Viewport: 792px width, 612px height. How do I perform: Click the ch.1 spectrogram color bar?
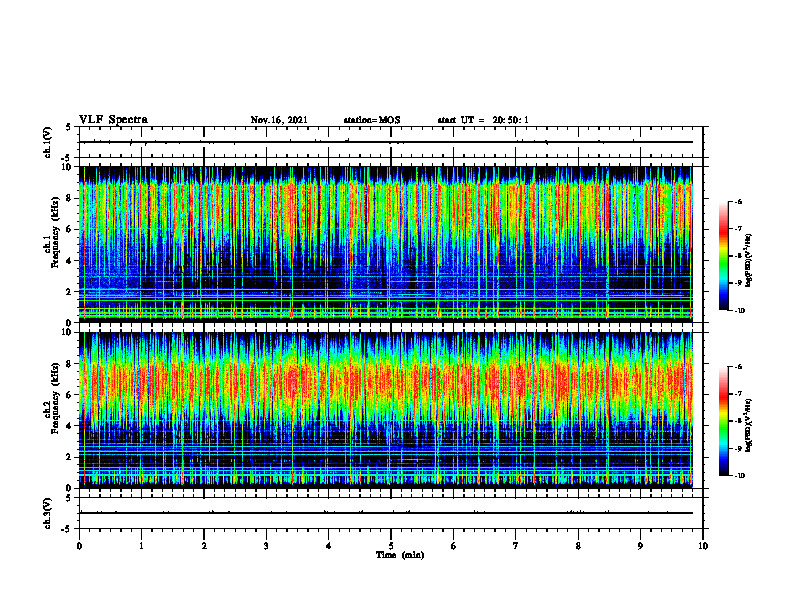pos(724,256)
